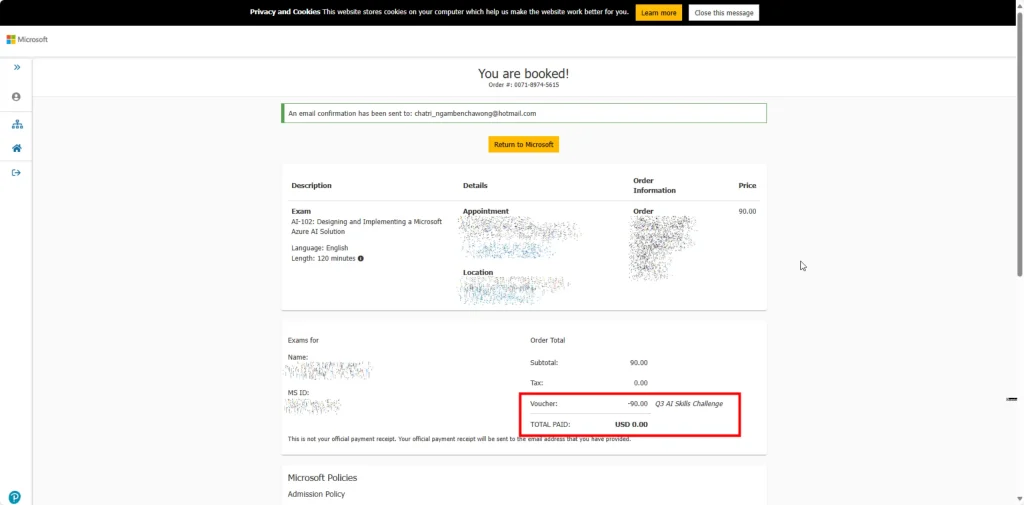Click the 'Description' column header
1024x505 pixels.
click(x=311, y=186)
